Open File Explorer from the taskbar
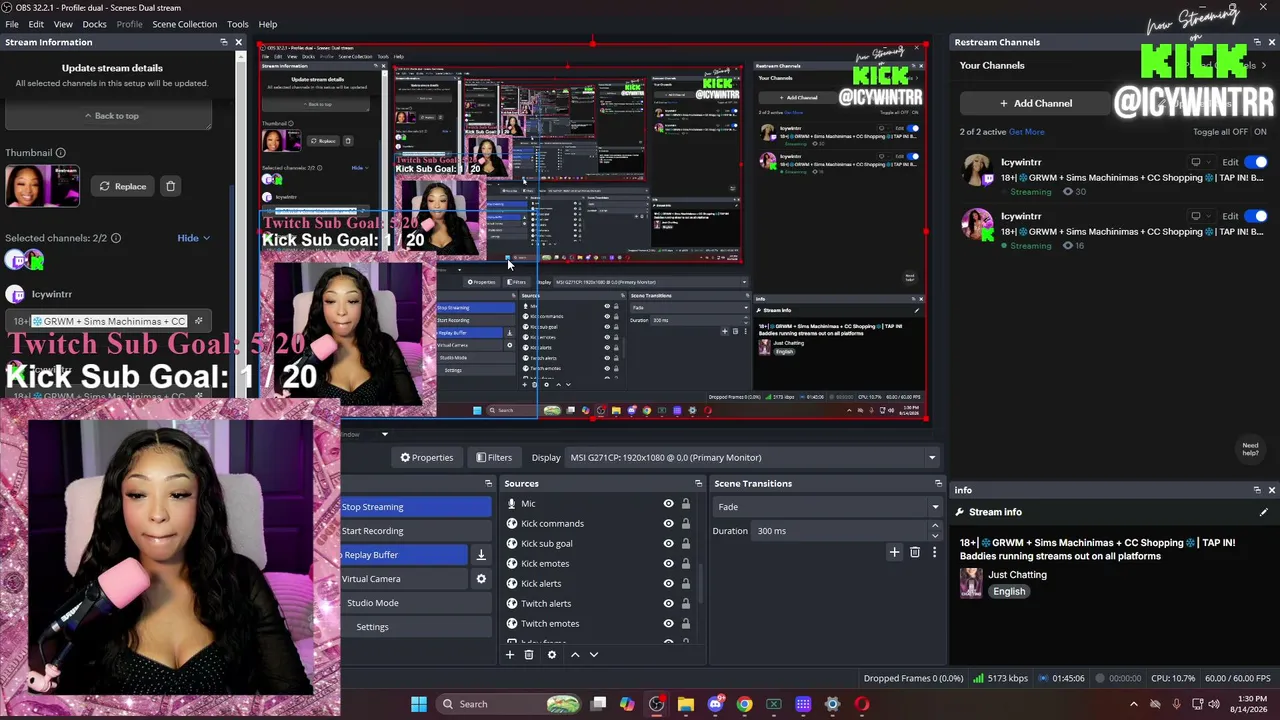The width and height of the screenshot is (1280, 720). pos(686,704)
